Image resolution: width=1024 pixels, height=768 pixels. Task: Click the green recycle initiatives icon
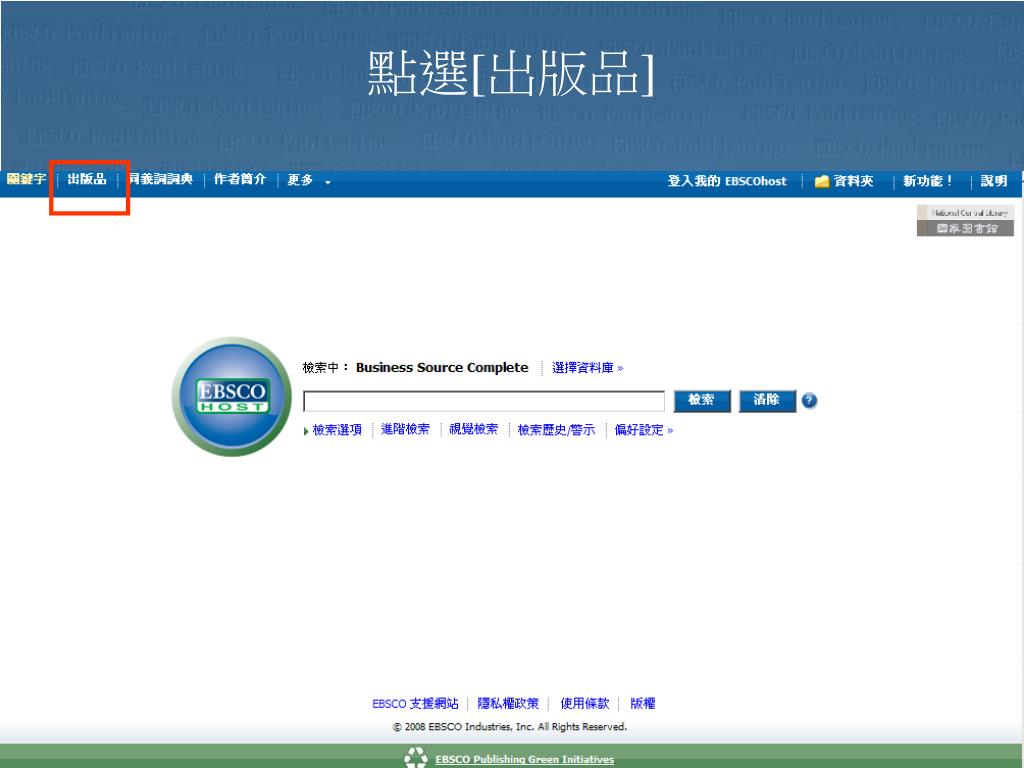[x=415, y=759]
